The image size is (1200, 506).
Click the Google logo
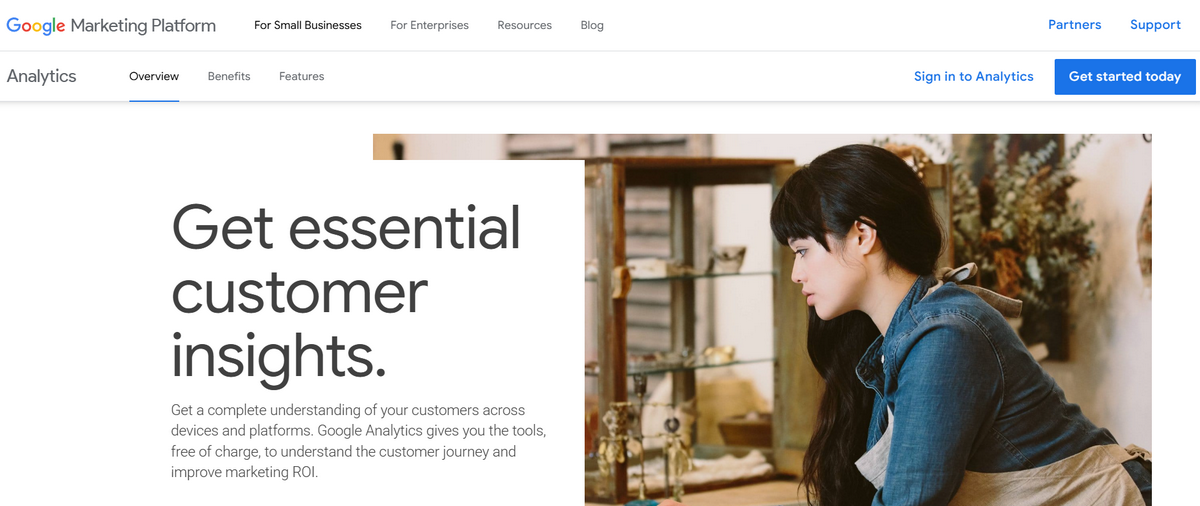pos(36,26)
